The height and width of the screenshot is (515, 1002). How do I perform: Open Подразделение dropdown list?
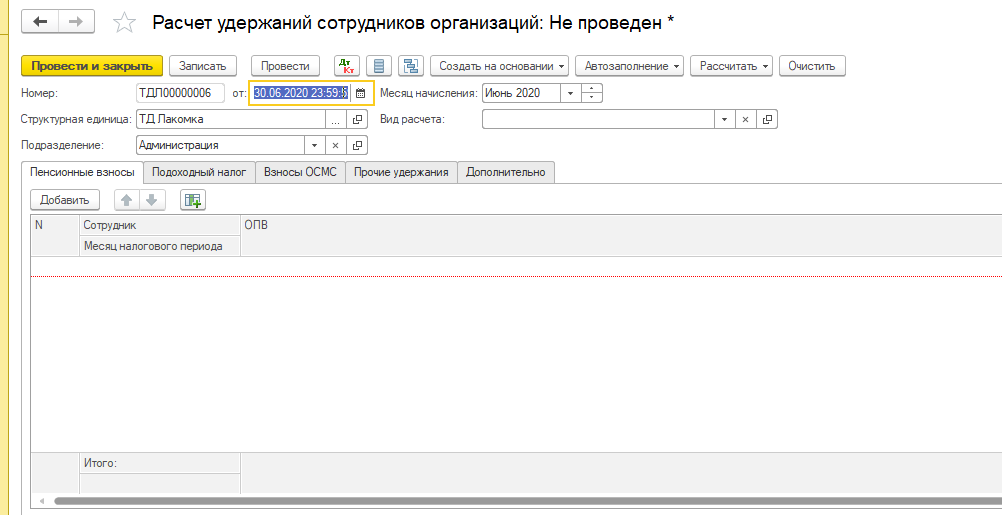click(x=314, y=146)
